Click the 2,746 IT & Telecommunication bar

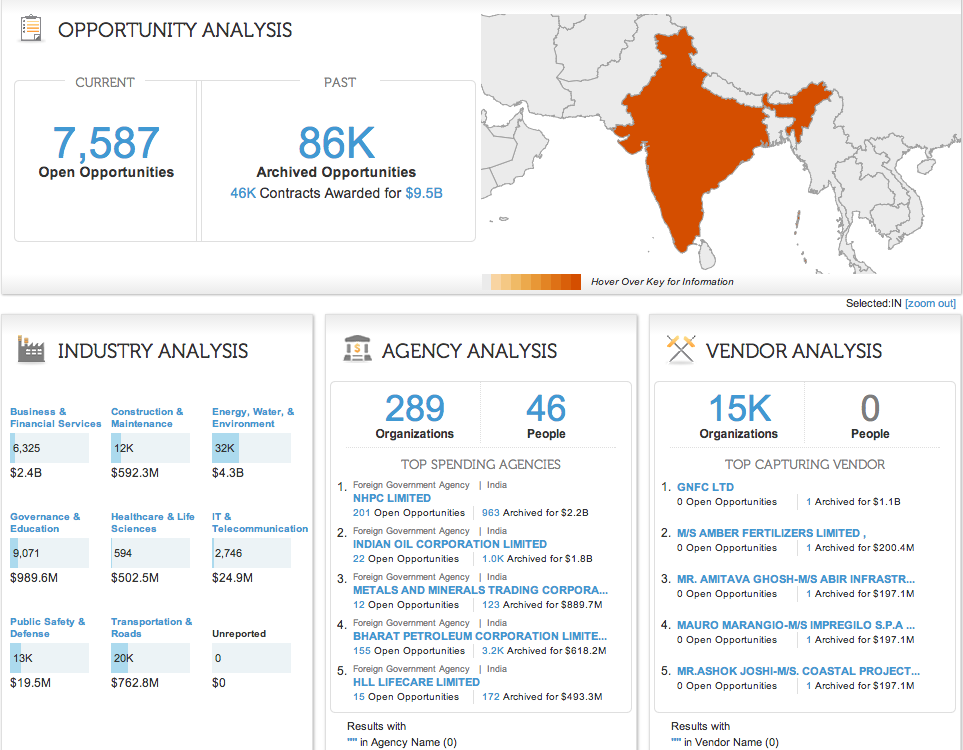coord(251,553)
